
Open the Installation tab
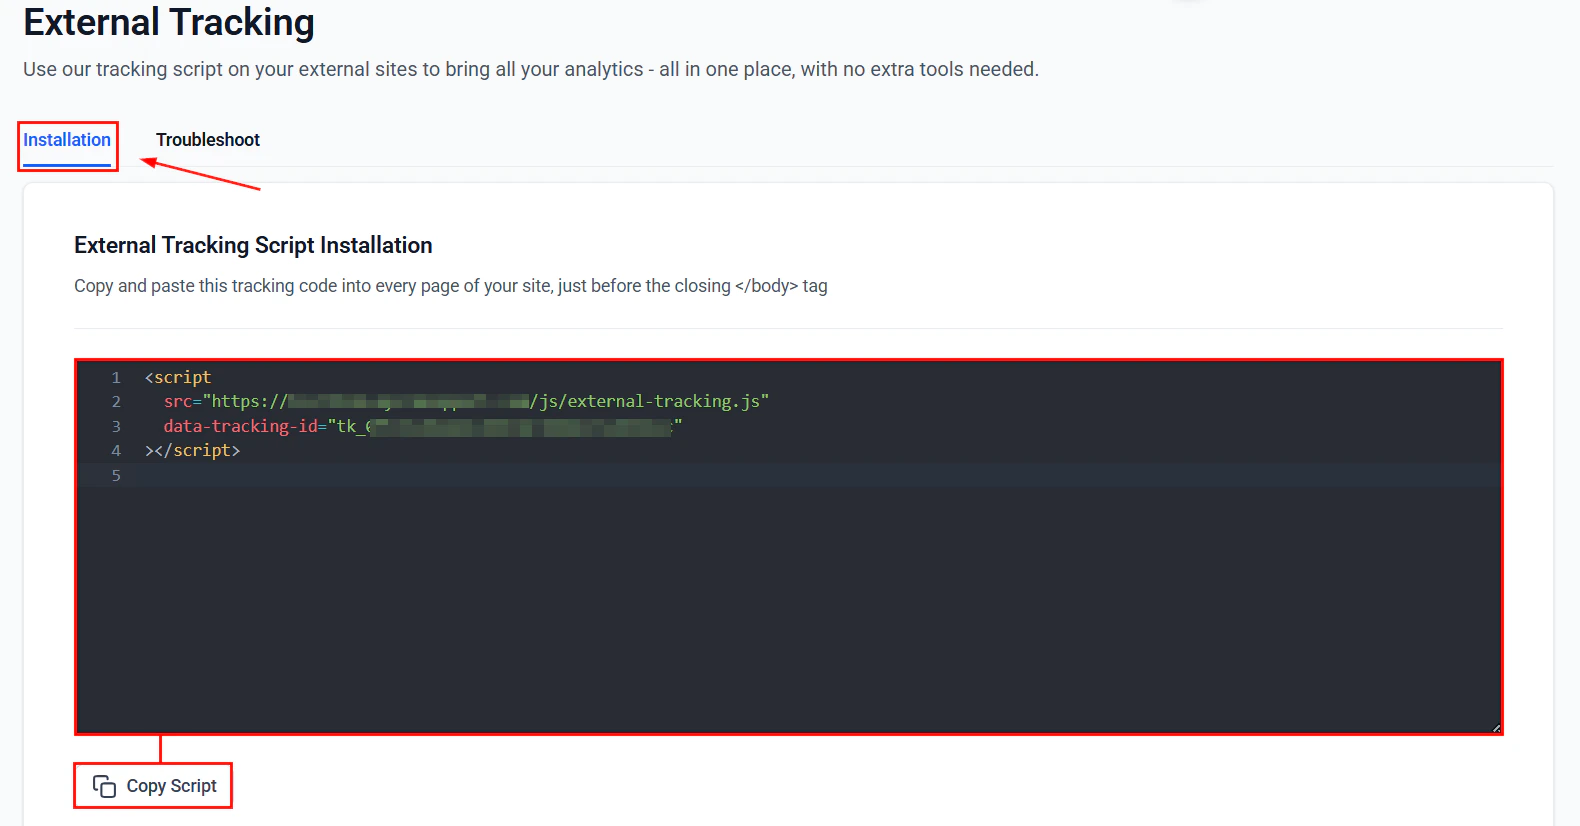(67, 140)
